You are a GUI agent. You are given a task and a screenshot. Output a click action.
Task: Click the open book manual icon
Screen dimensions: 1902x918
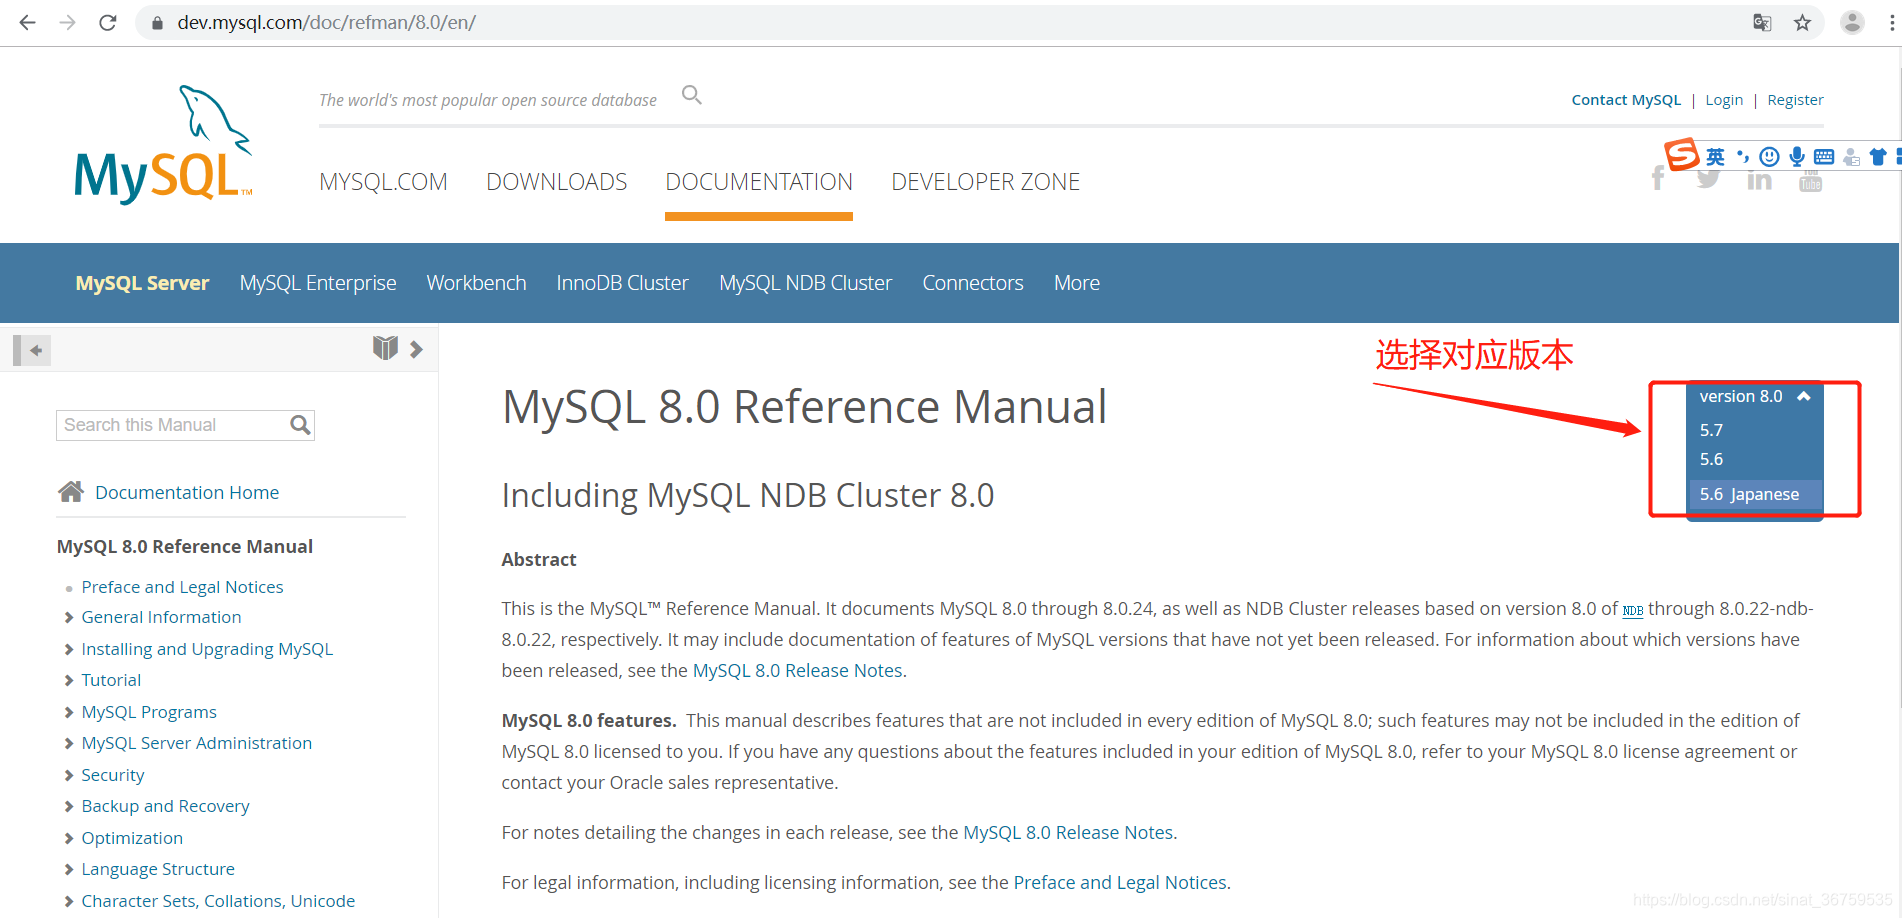[385, 348]
